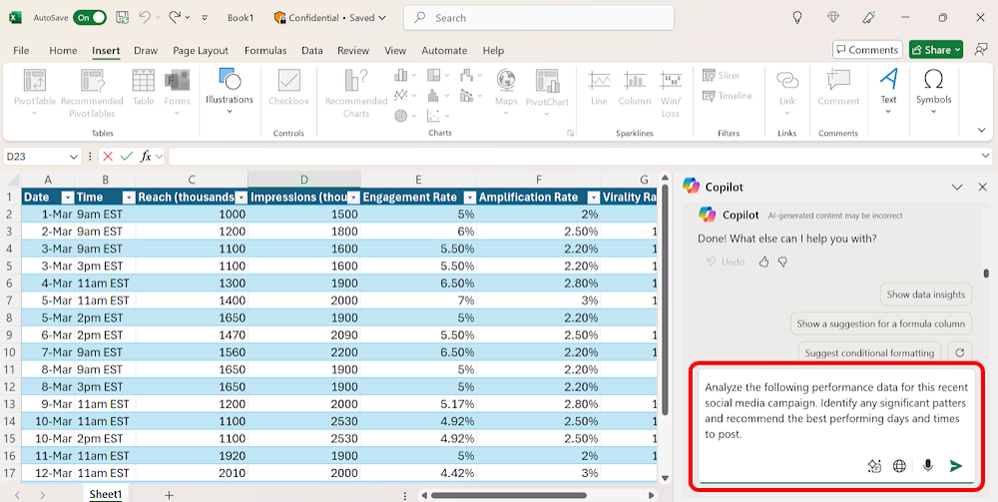
Task: Click the globe icon in Copilot prompt
Action: [x=899, y=466]
